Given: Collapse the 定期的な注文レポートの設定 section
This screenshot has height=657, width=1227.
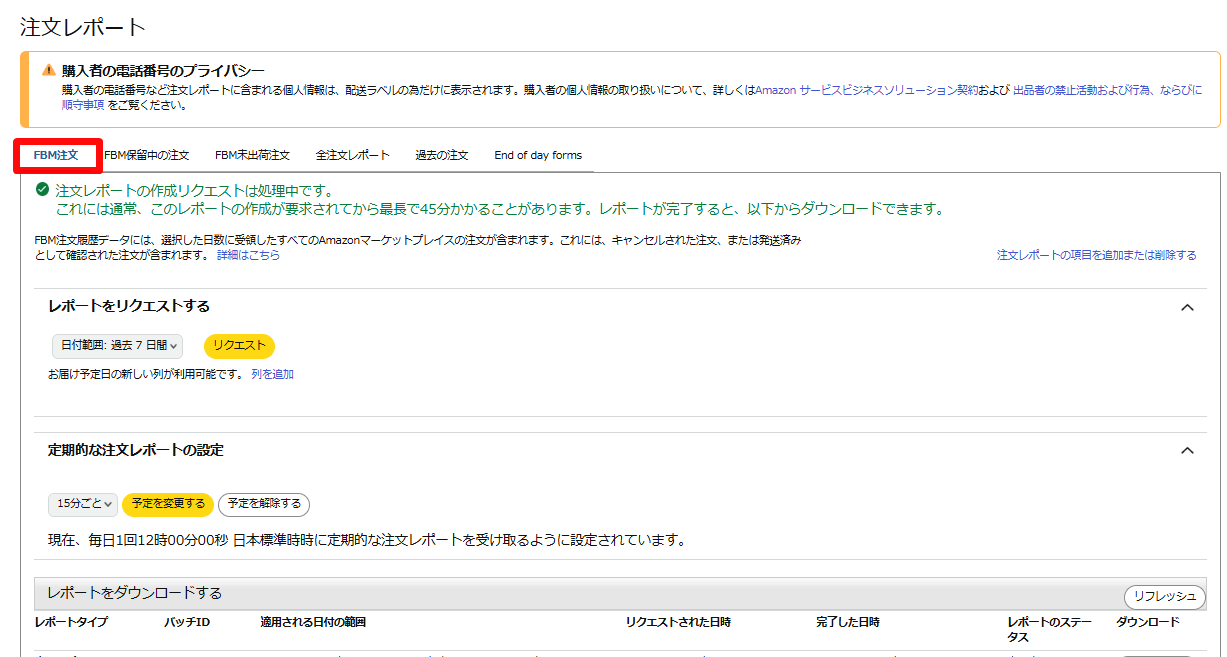Looking at the screenshot, I should [1187, 451].
